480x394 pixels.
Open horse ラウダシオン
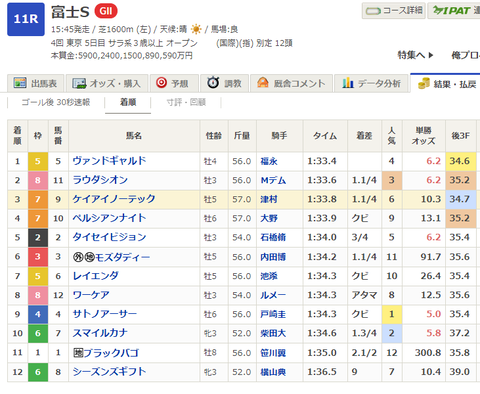[x=100, y=180]
